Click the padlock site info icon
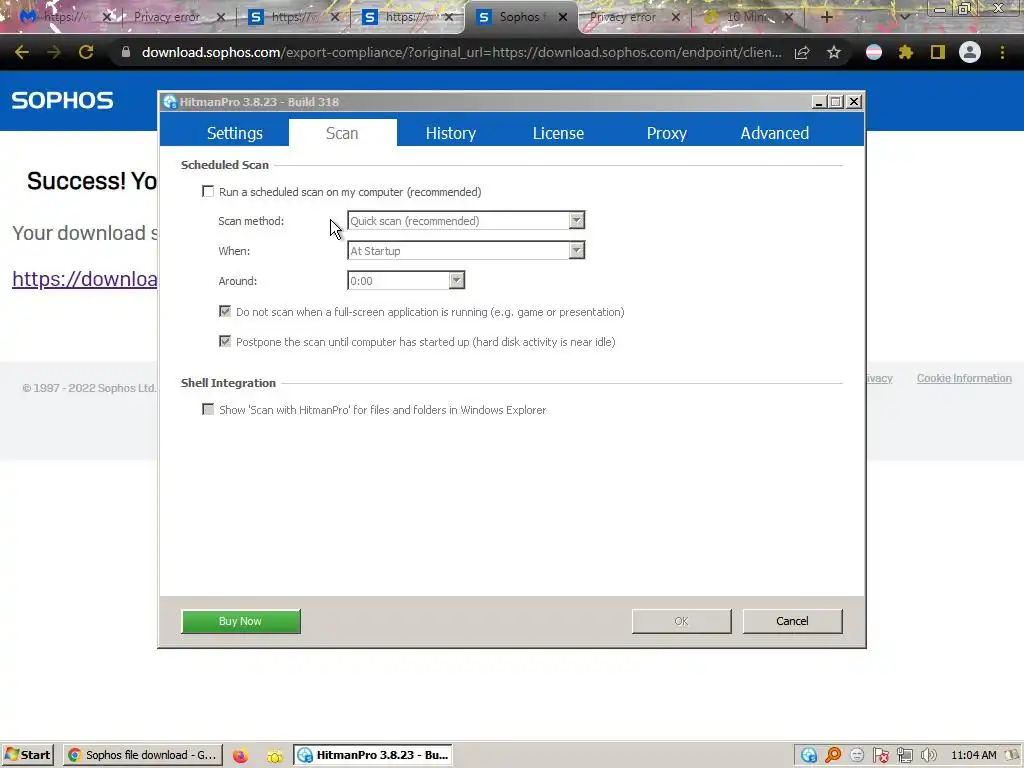The image size is (1024, 768). (126, 52)
